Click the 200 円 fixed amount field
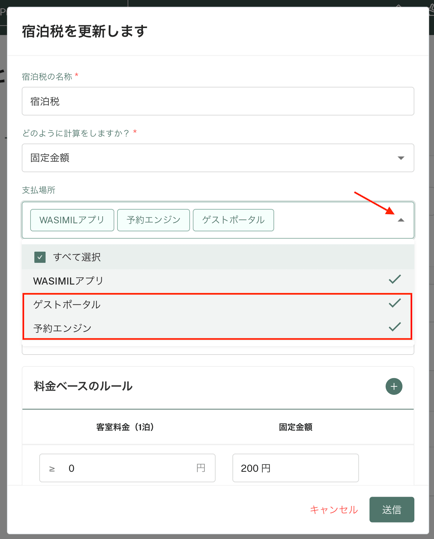The image size is (434, 539). click(296, 468)
